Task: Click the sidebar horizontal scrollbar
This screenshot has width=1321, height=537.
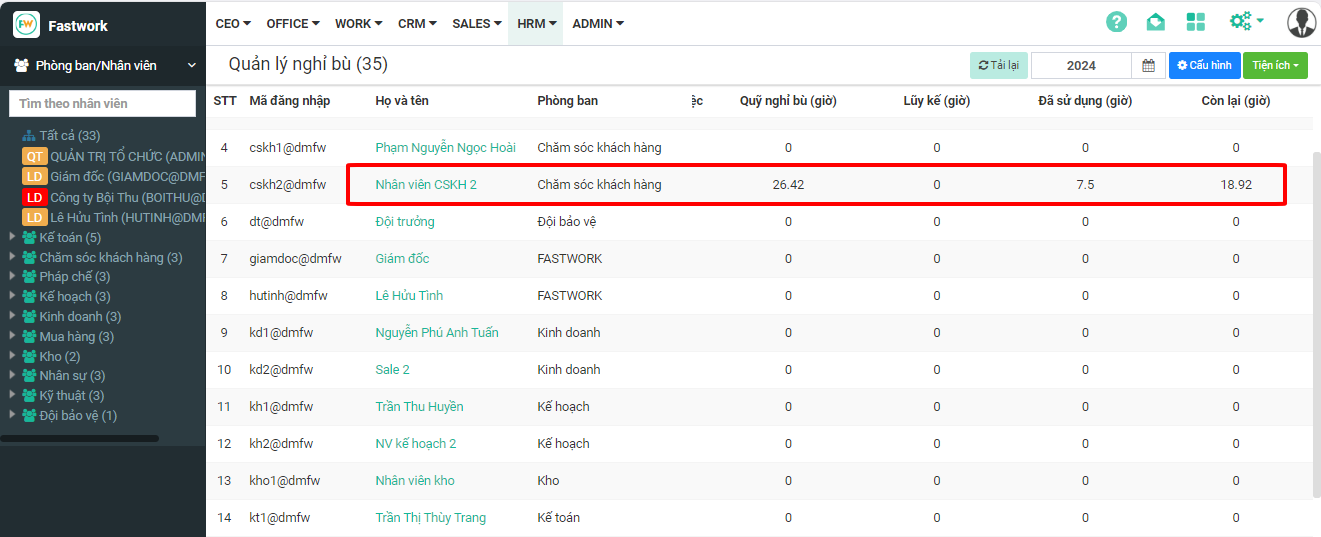Action: 80,438
